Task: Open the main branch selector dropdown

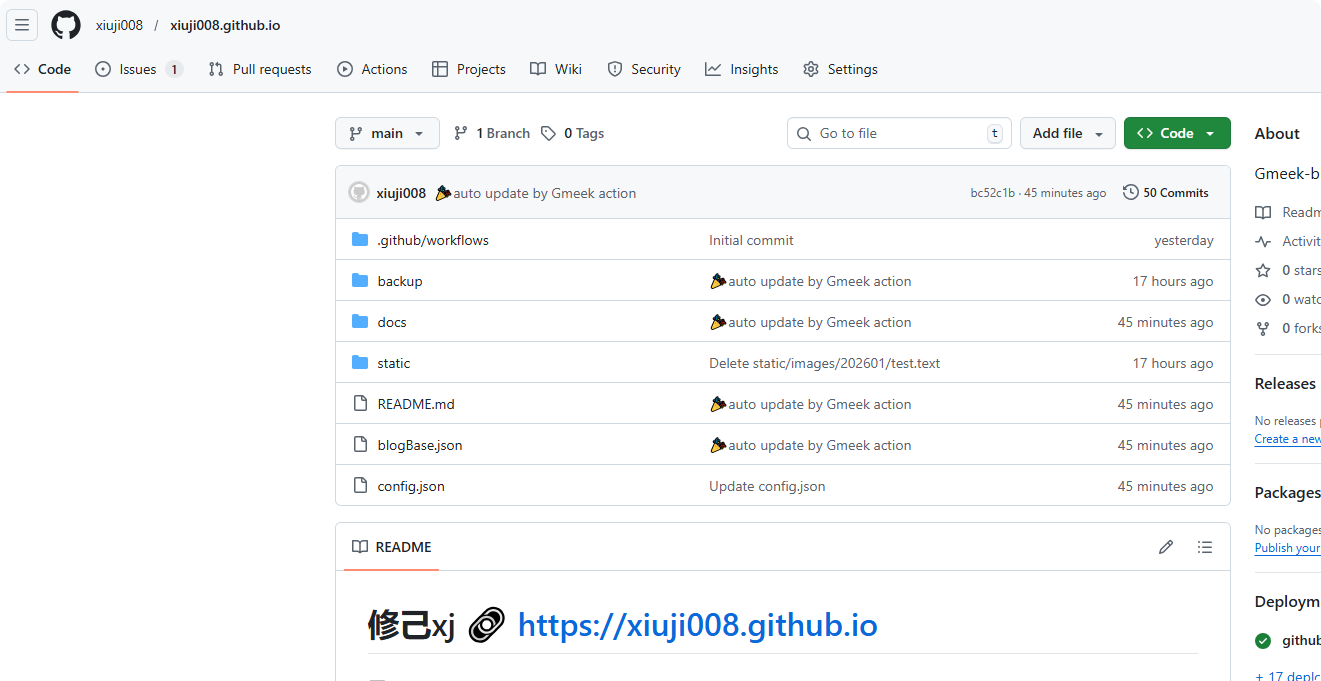Action: (x=387, y=132)
